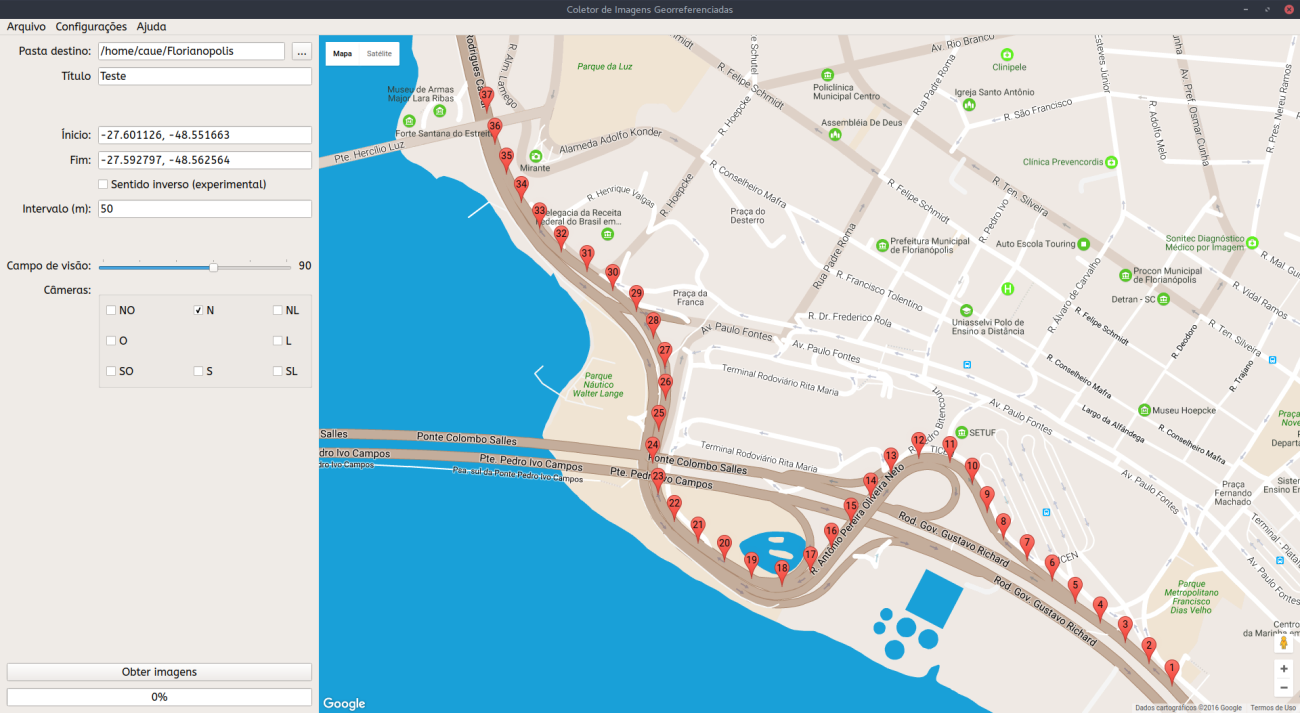Switch map to Satélite view
The height and width of the screenshot is (713, 1300).
click(379, 53)
